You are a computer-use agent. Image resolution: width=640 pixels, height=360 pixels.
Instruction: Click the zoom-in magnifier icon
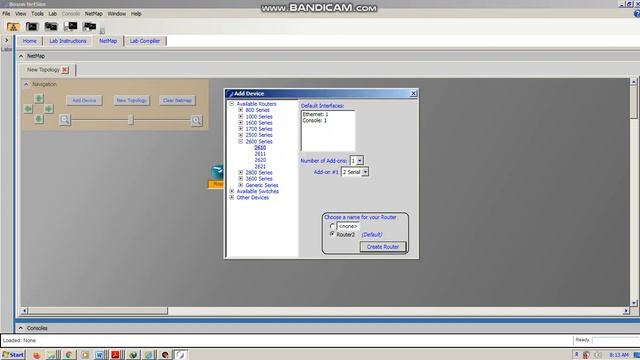tap(196, 120)
